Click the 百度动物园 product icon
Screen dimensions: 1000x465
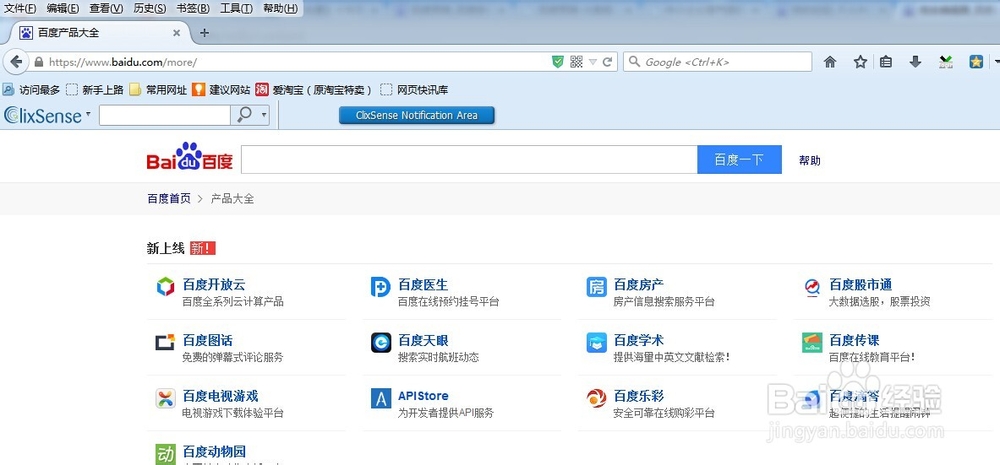coord(165,454)
